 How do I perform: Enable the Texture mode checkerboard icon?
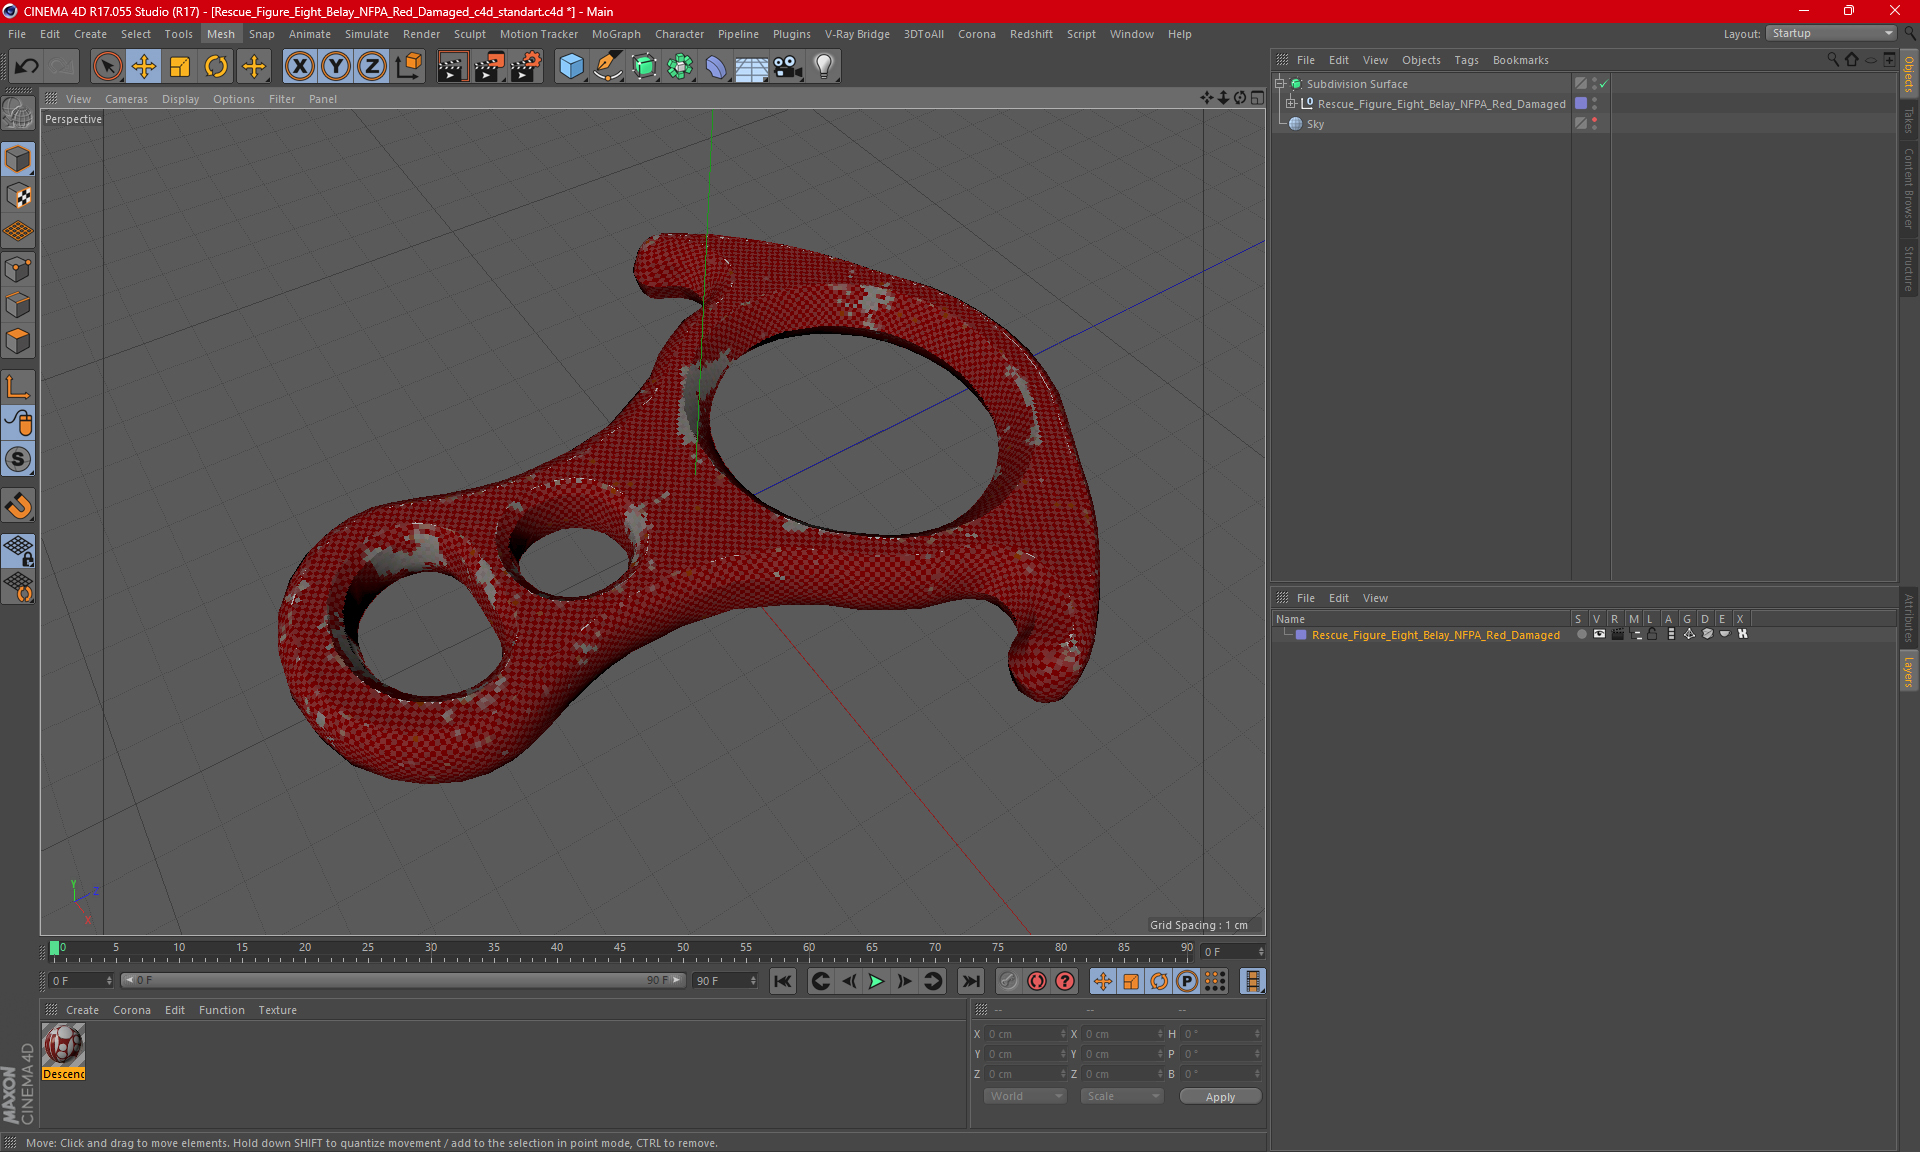(18, 196)
